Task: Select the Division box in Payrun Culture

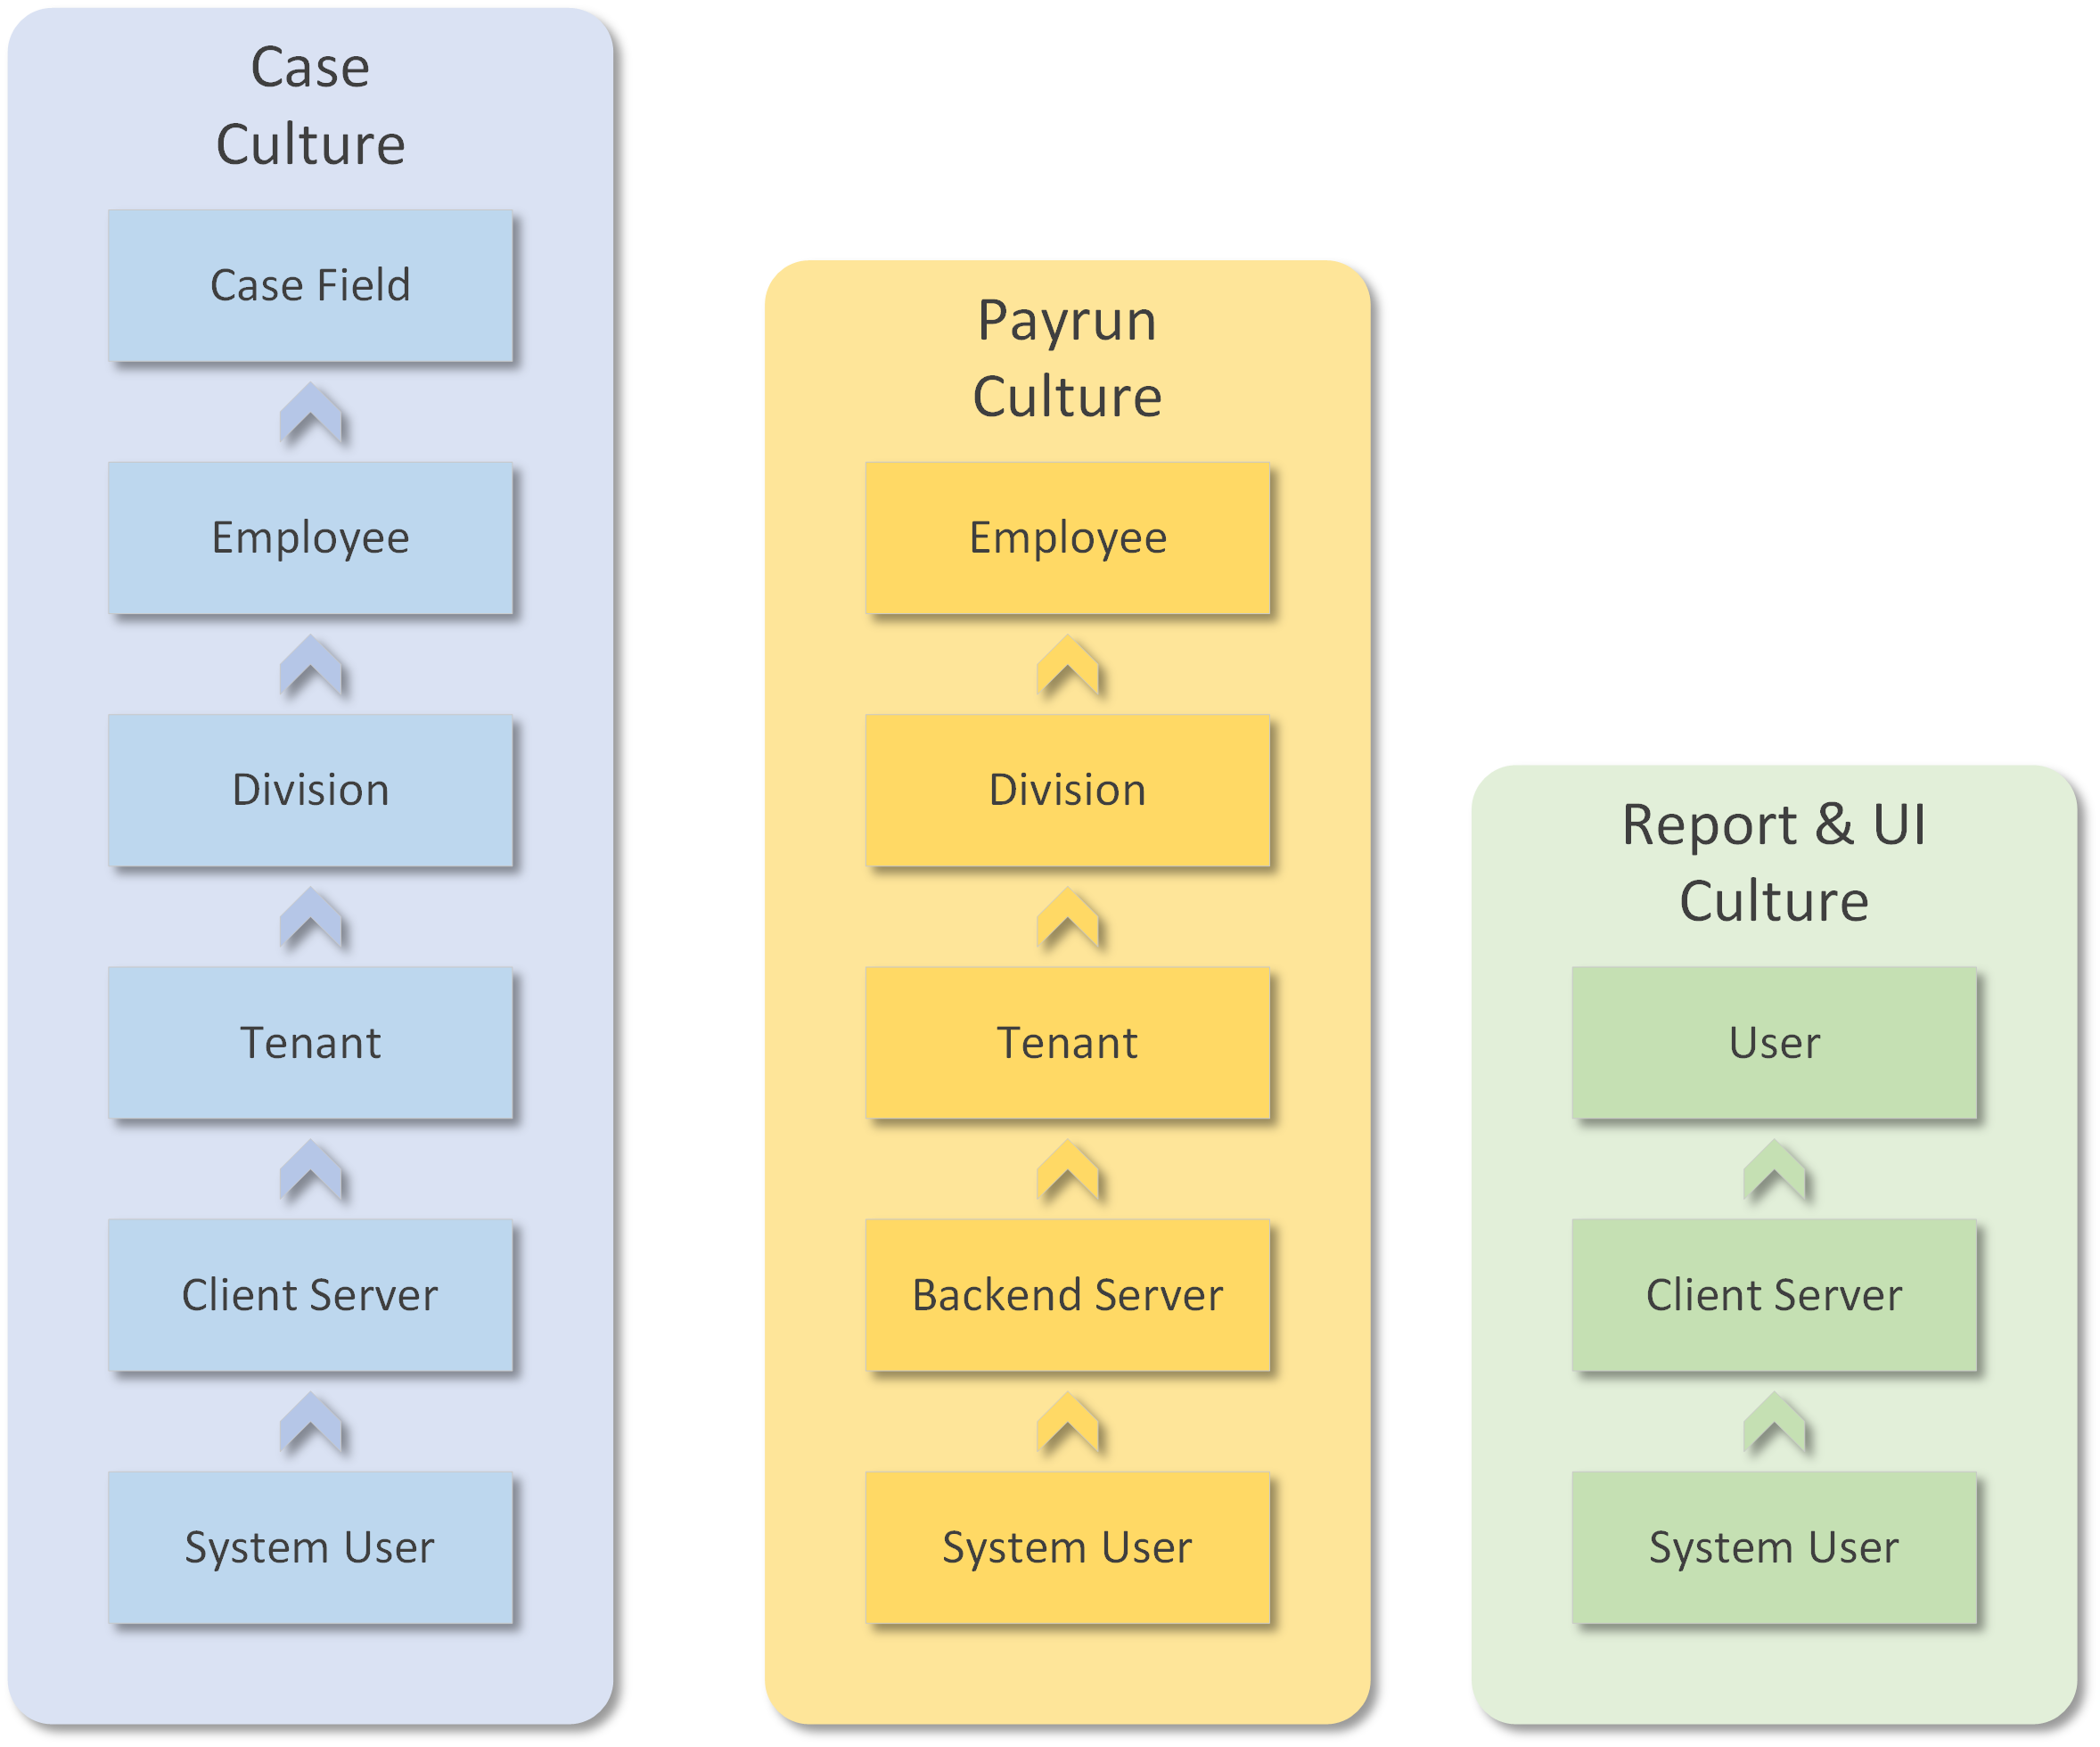Action: click(x=1067, y=790)
